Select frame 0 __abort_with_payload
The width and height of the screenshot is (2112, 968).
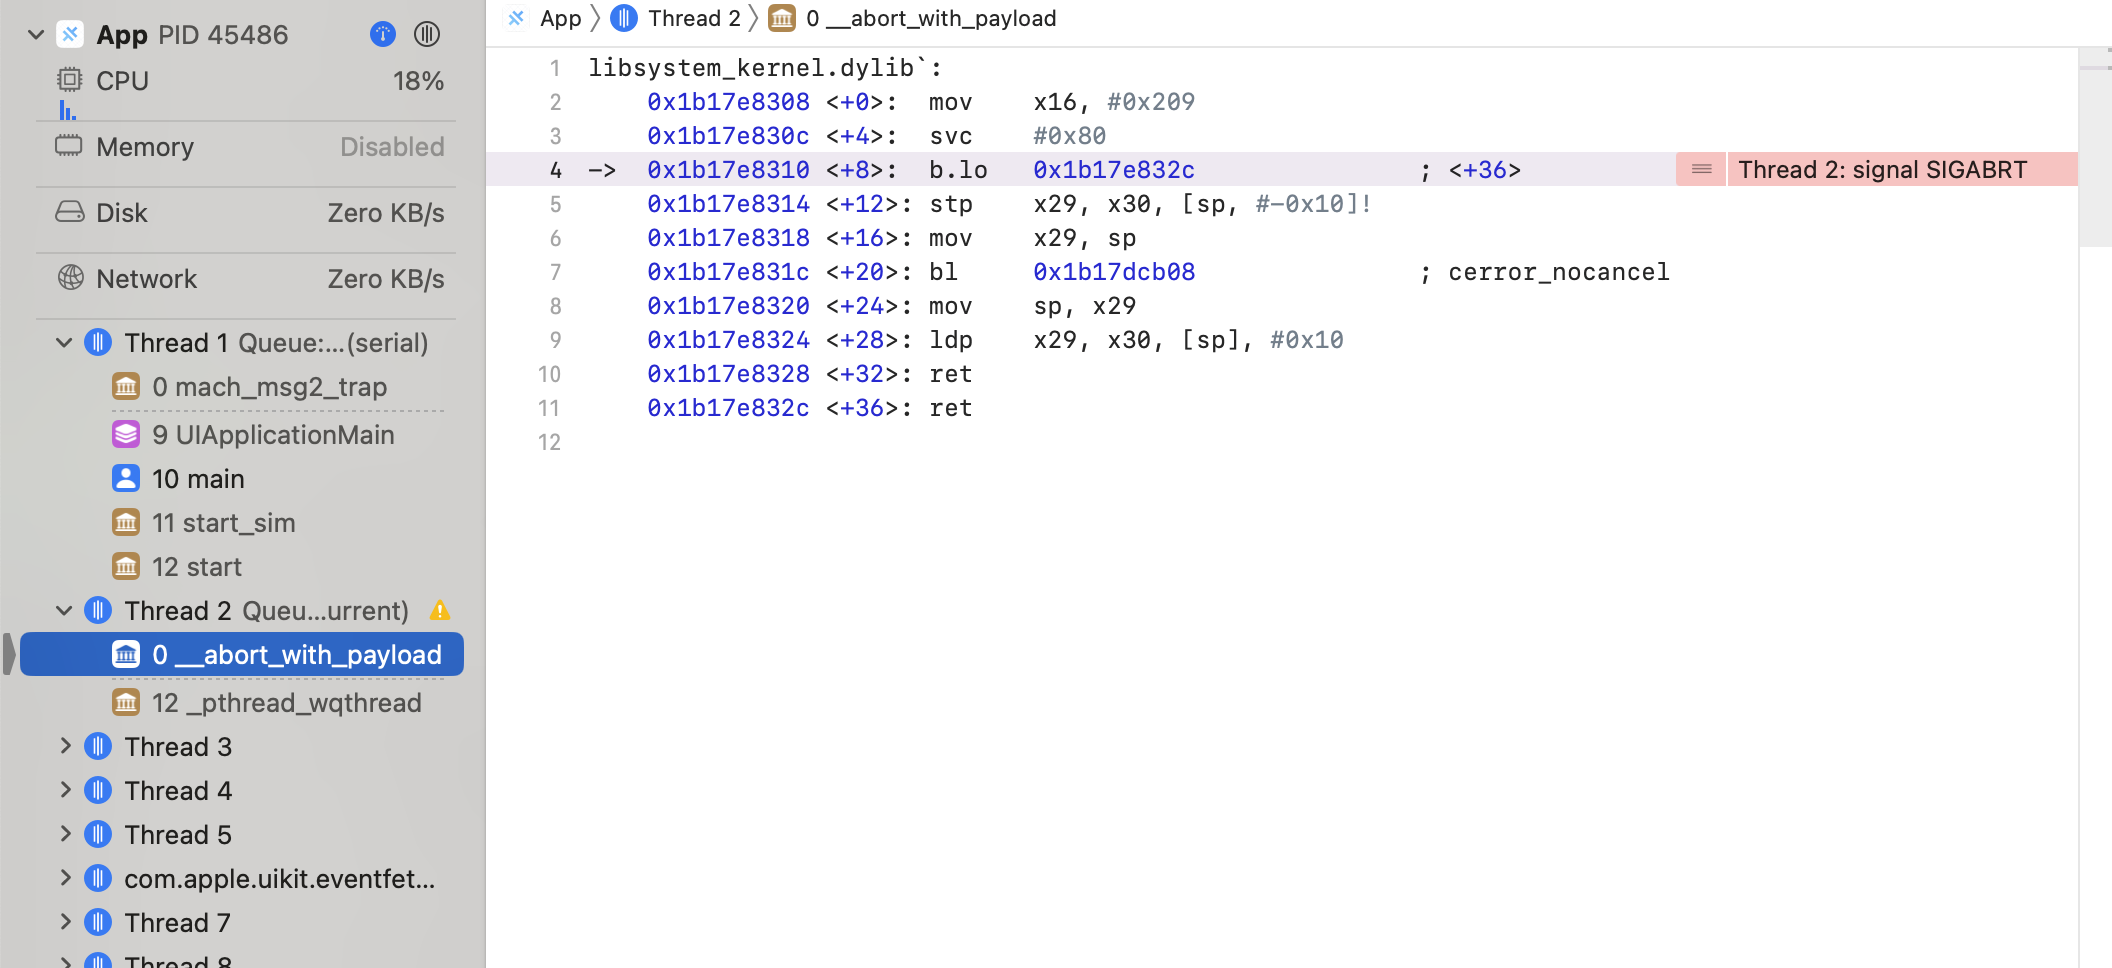242,655
